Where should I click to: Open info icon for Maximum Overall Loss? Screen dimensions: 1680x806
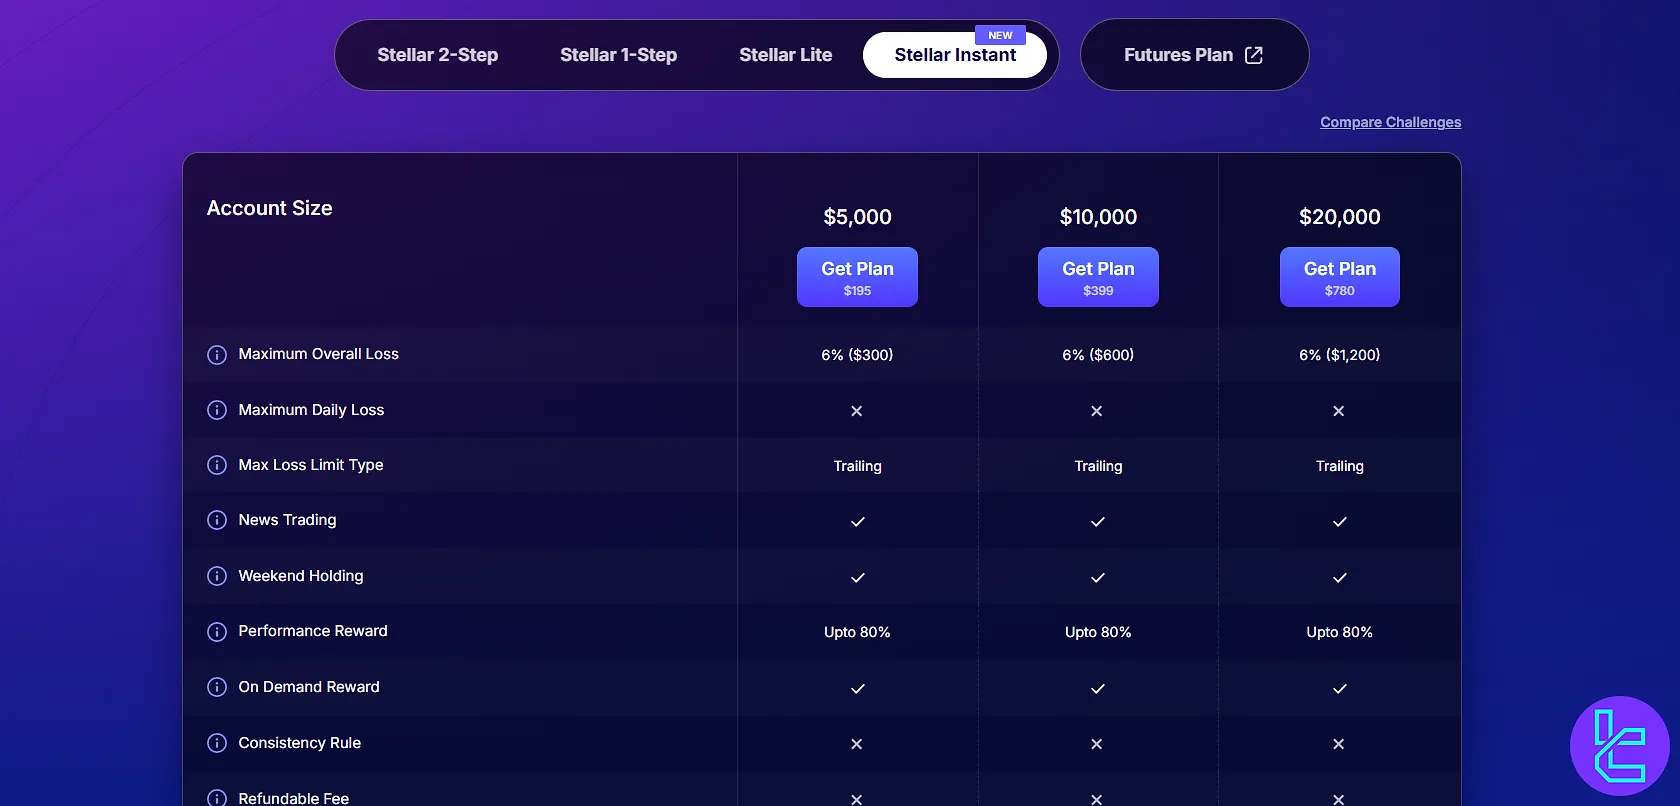pyautogui.click(x=217, y=355)
